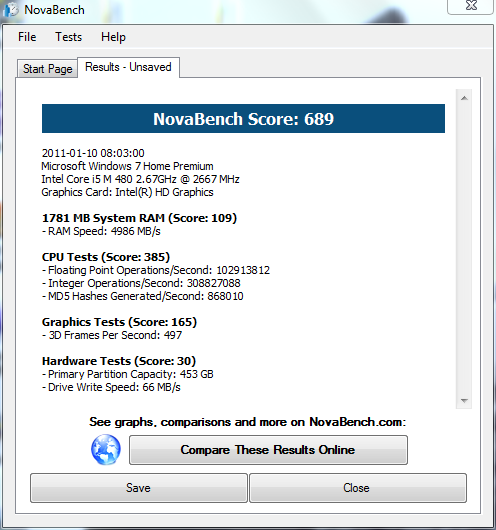496x530 pixels.
Task: Click the Close button at bottom
Action: [358, 488]
